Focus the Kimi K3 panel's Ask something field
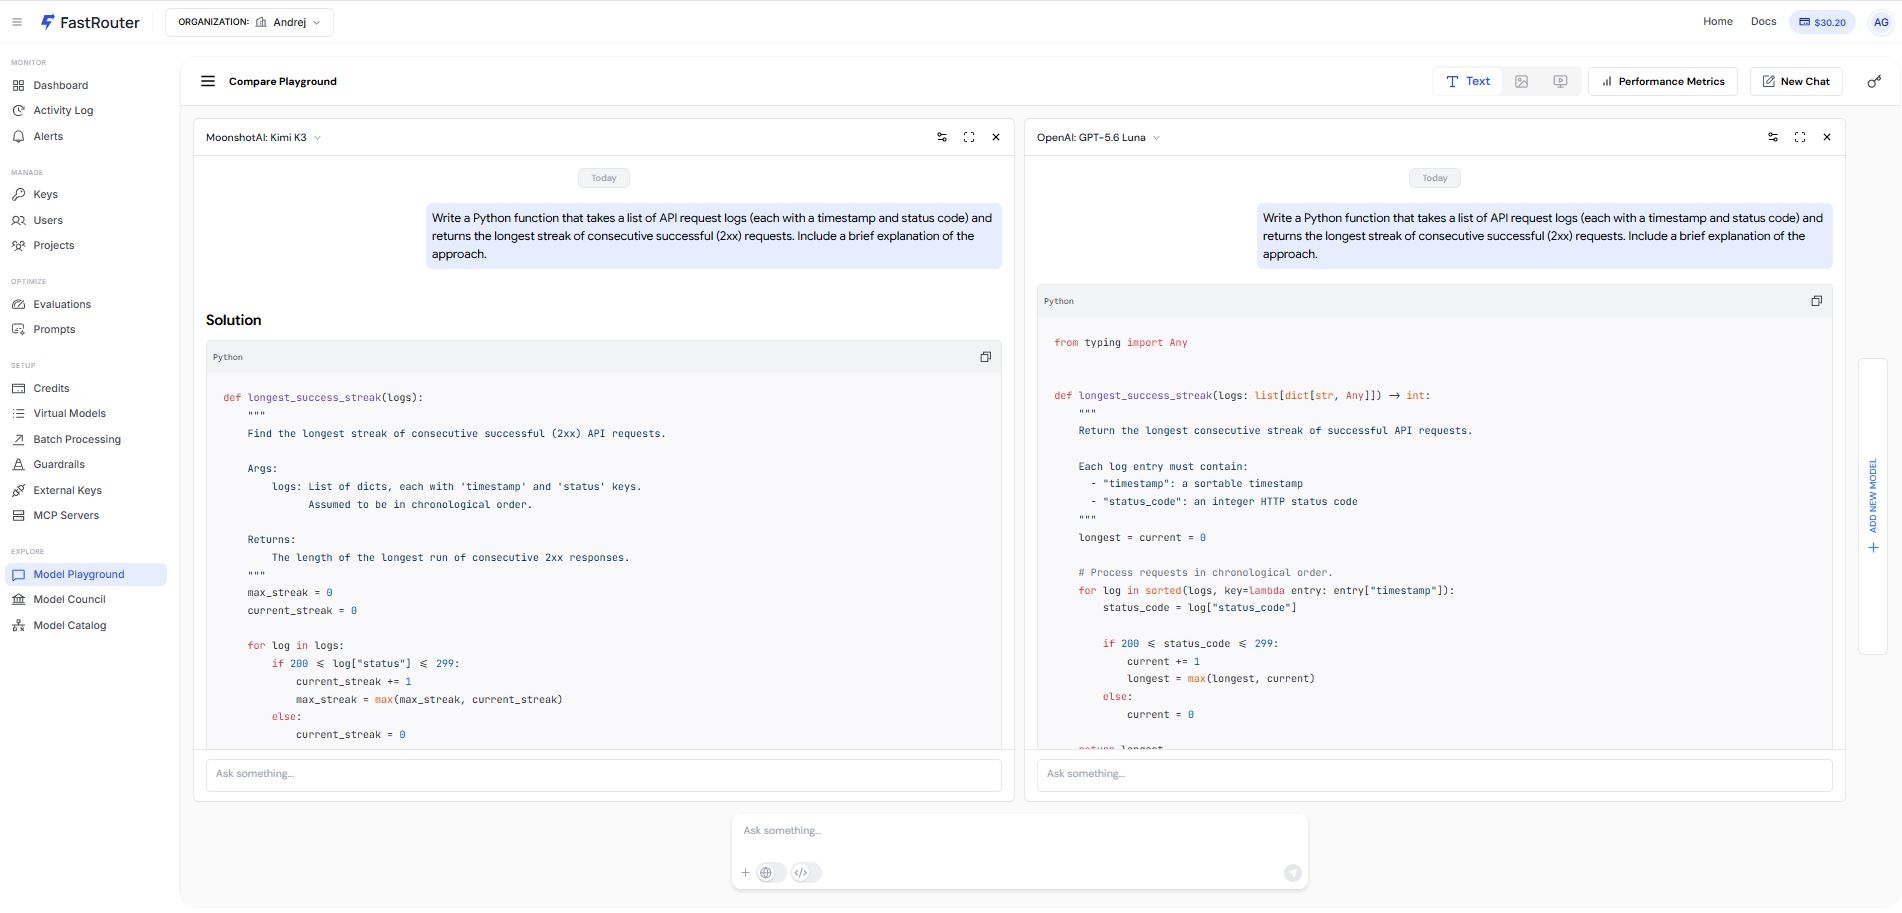The height and width of the screenshot is (913, 1902). coord(603,775)
